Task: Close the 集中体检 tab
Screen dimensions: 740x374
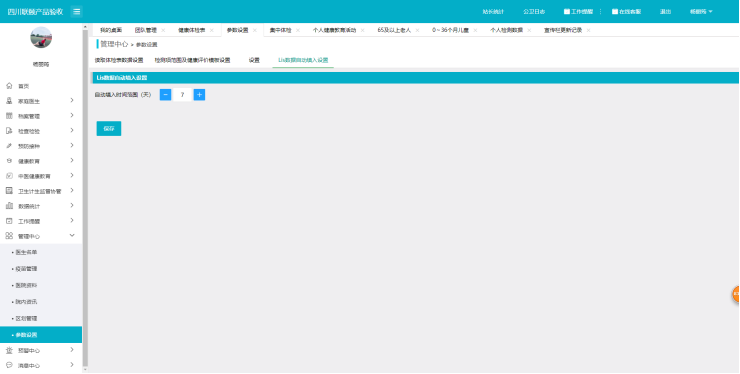Action: pyautogui.click(x=298, y=30)
